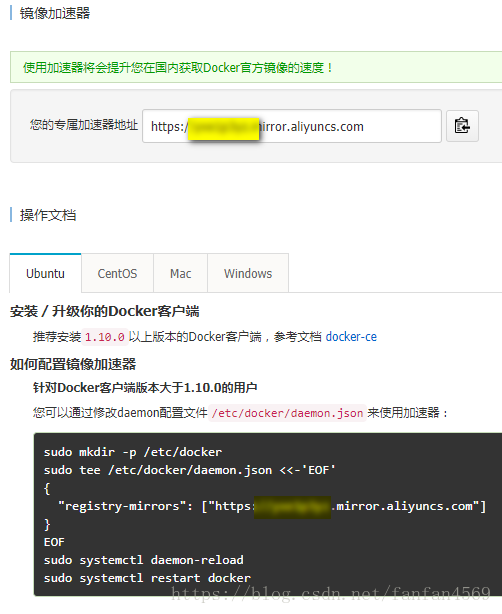Click the 'sudo systemctl restart docker' line
The image size is (502, 614).
pyautogui.click(x=147, y=578)
